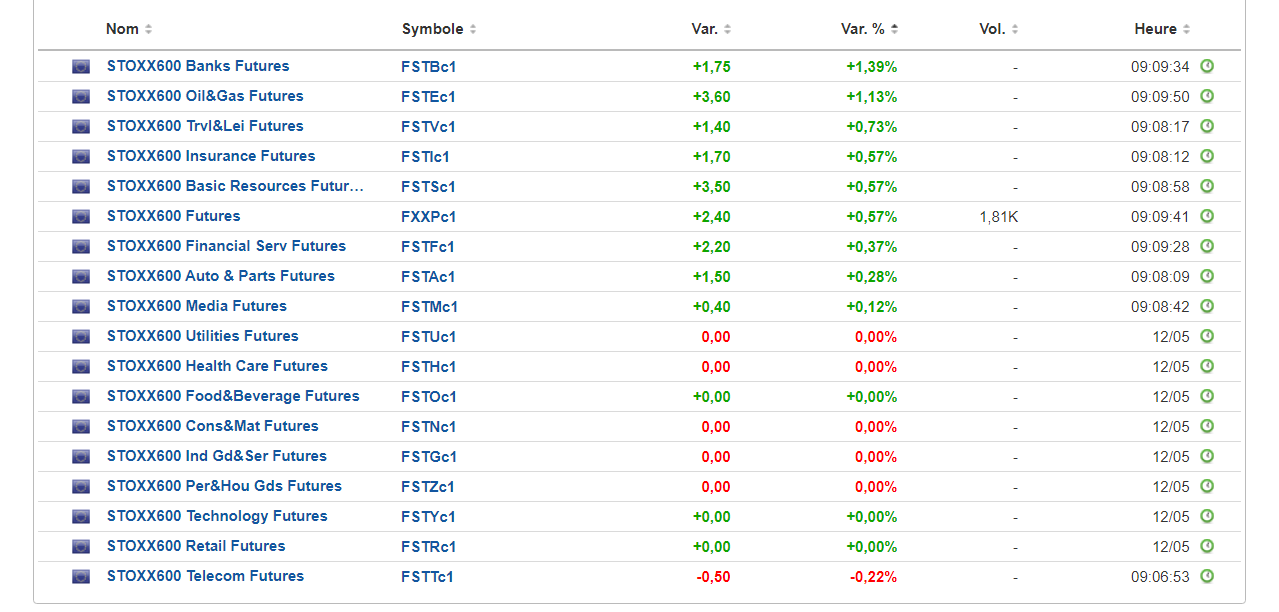Click the clock icon in the FXXPc1 row
Image resolution: width=1279 pixels, height=612 pixels.
(1207, 217)
